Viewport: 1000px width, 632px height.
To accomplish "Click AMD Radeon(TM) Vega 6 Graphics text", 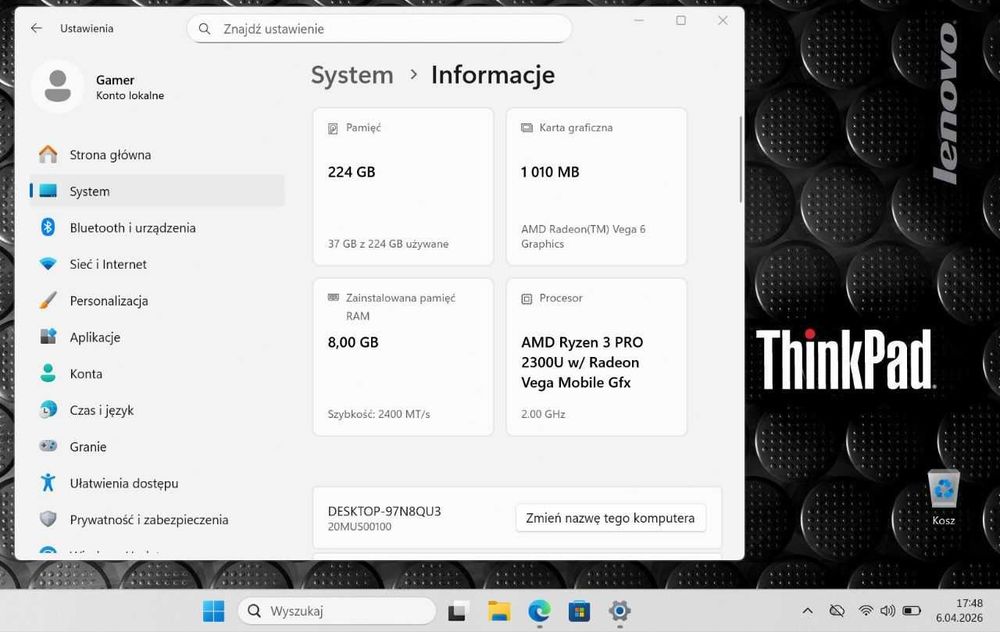I will (x=583, y=236).
